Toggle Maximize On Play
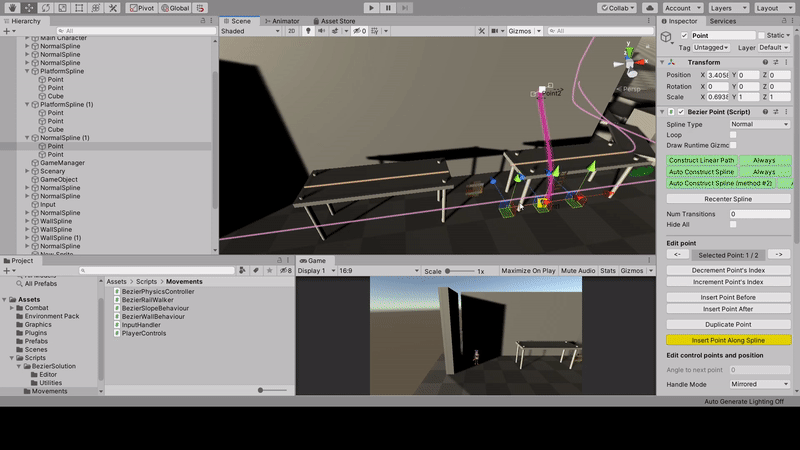This screenshot has width=800, height=450. (x=528, y=270)
